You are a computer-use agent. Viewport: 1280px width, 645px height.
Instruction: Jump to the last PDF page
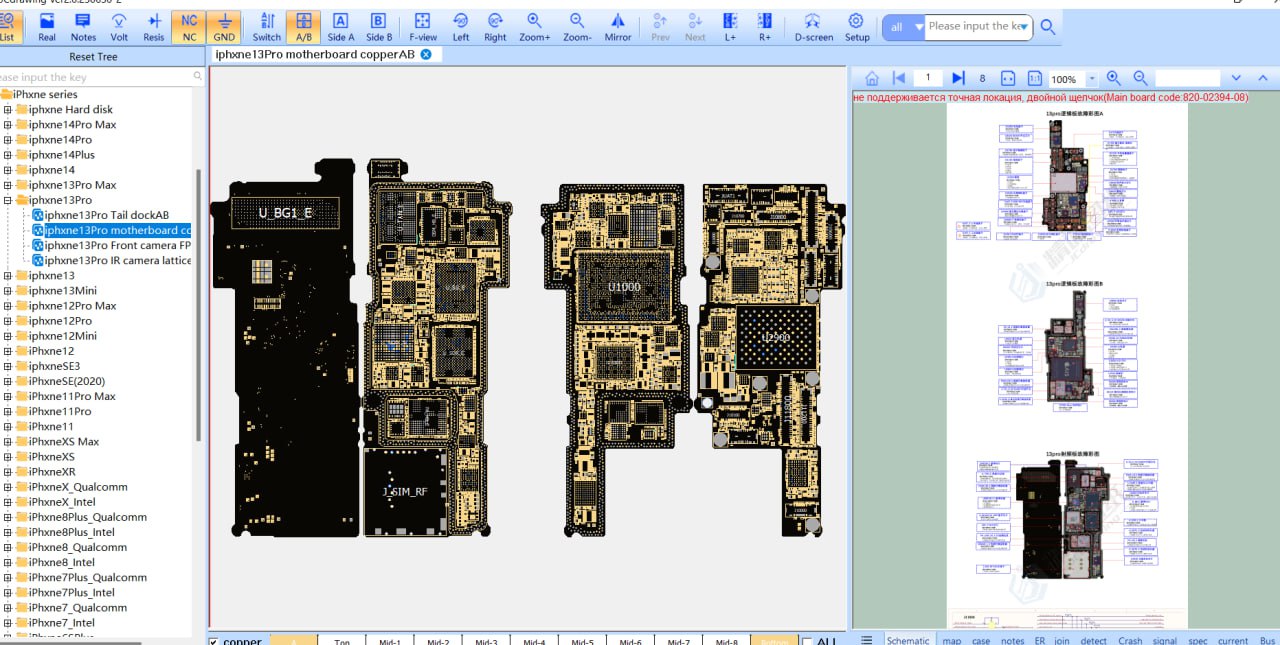coord(958,78)
